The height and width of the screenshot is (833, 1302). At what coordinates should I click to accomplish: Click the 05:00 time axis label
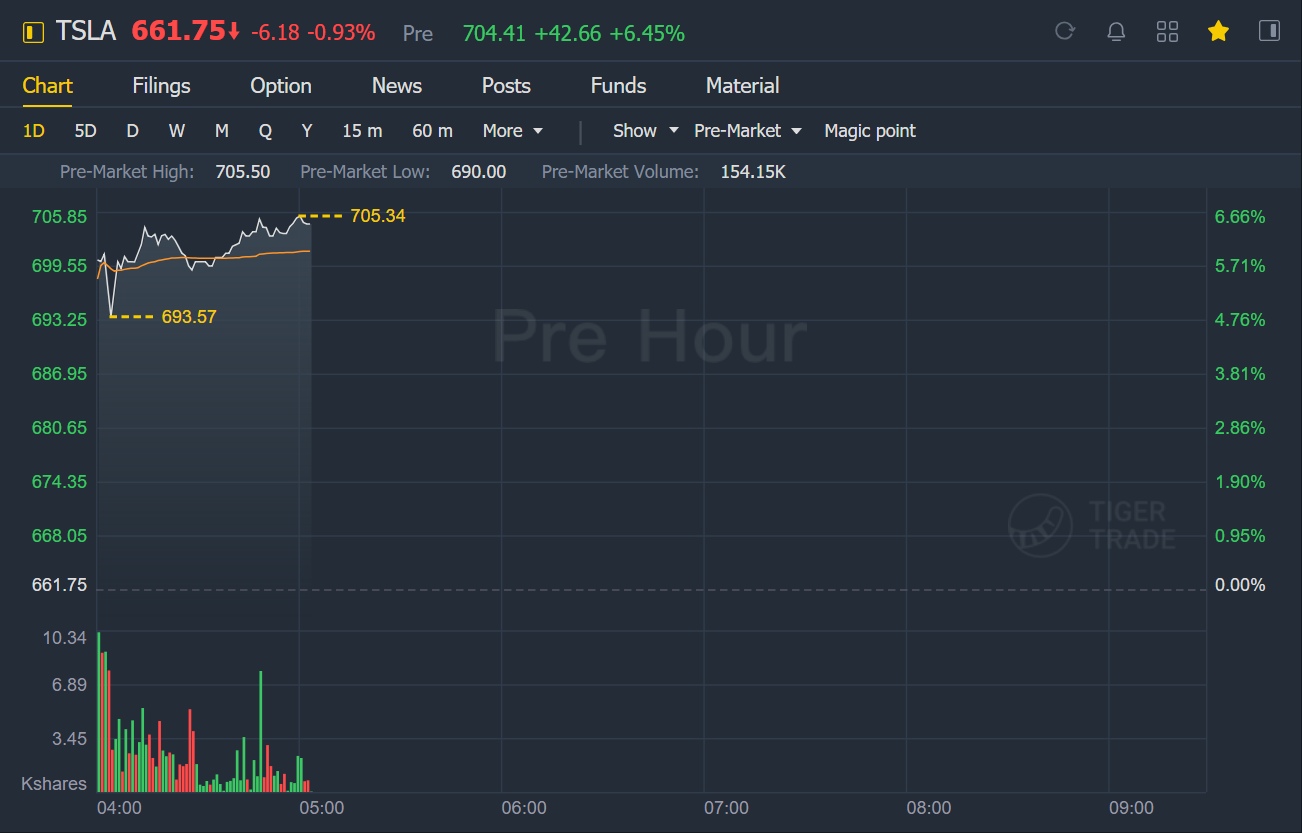pos(322,808)
